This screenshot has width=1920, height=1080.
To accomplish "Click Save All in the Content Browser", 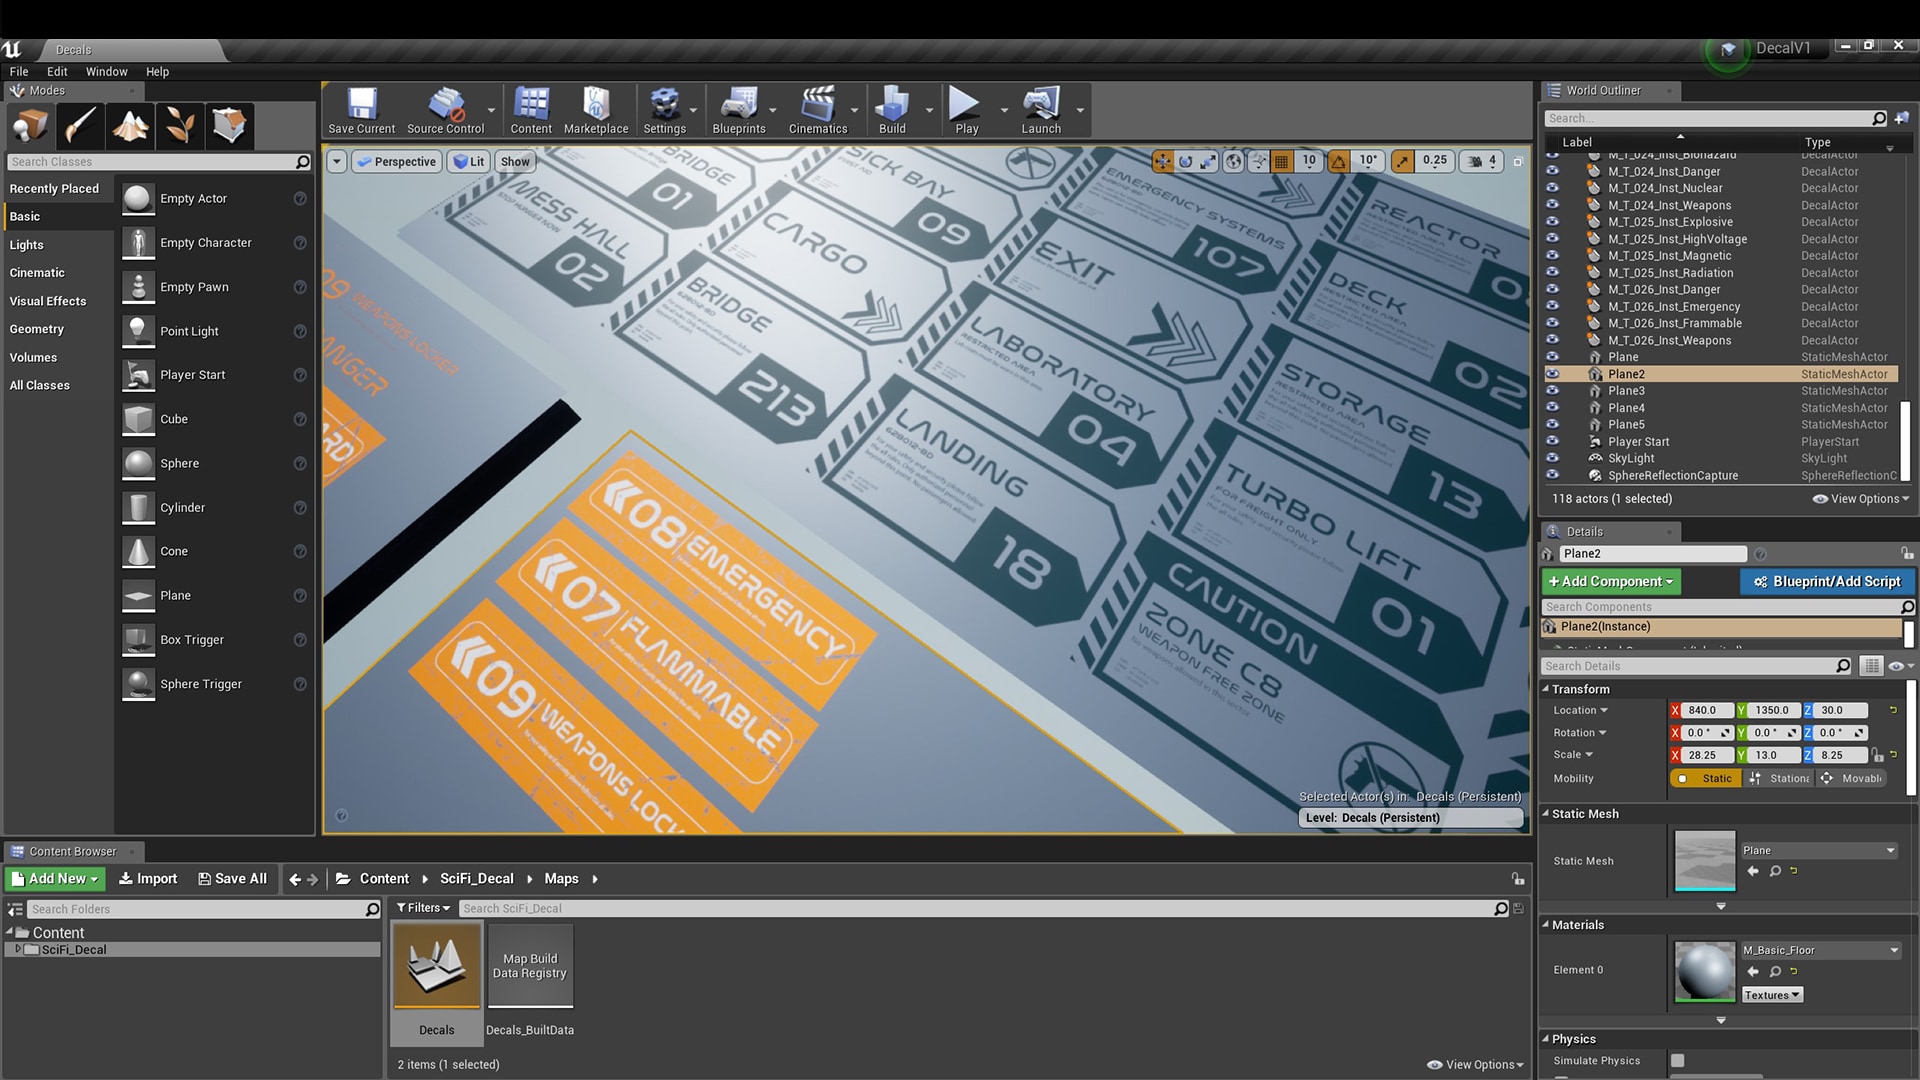I will point(232,878).
